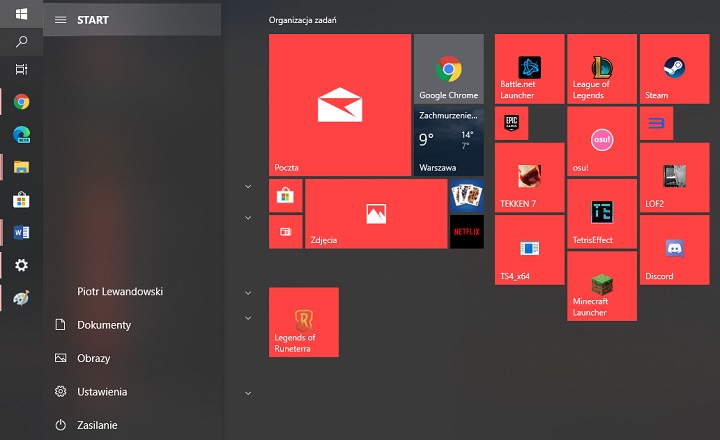Open Dokumenty from Start menu
The image size is (720, 440).
[104, 325]
